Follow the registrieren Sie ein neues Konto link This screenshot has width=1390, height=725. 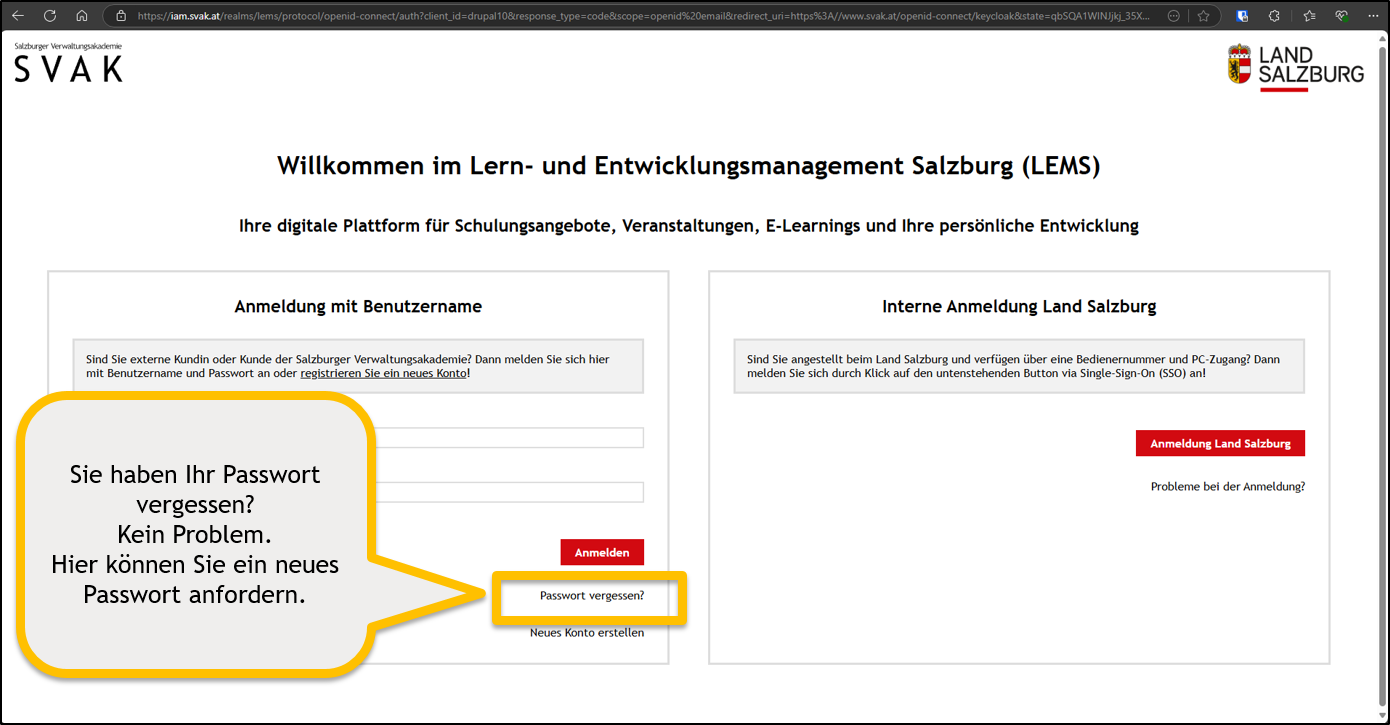(x=385, y=373)
